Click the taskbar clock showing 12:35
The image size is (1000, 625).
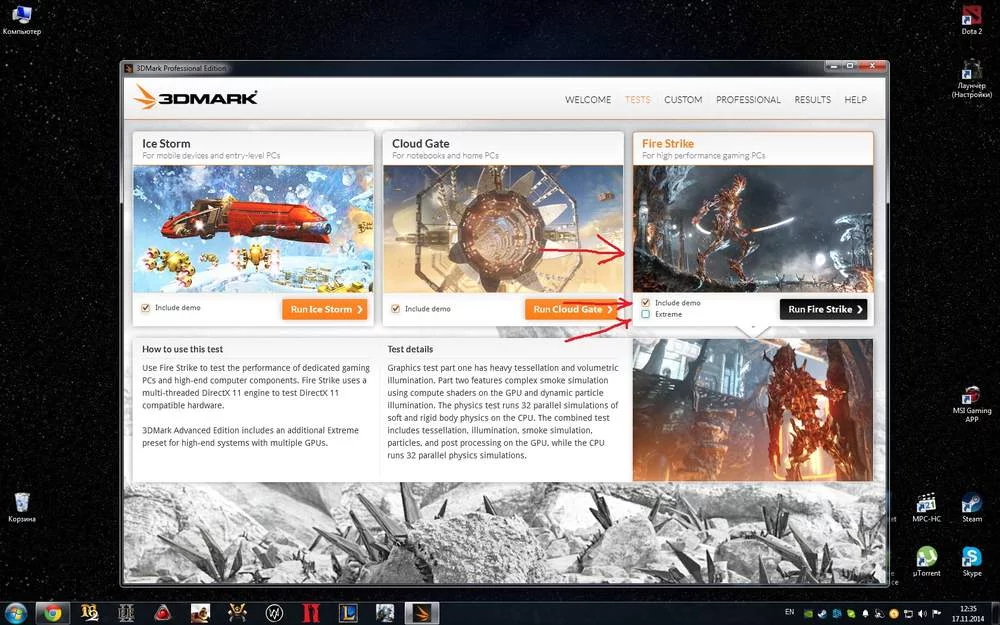(967, 614)
